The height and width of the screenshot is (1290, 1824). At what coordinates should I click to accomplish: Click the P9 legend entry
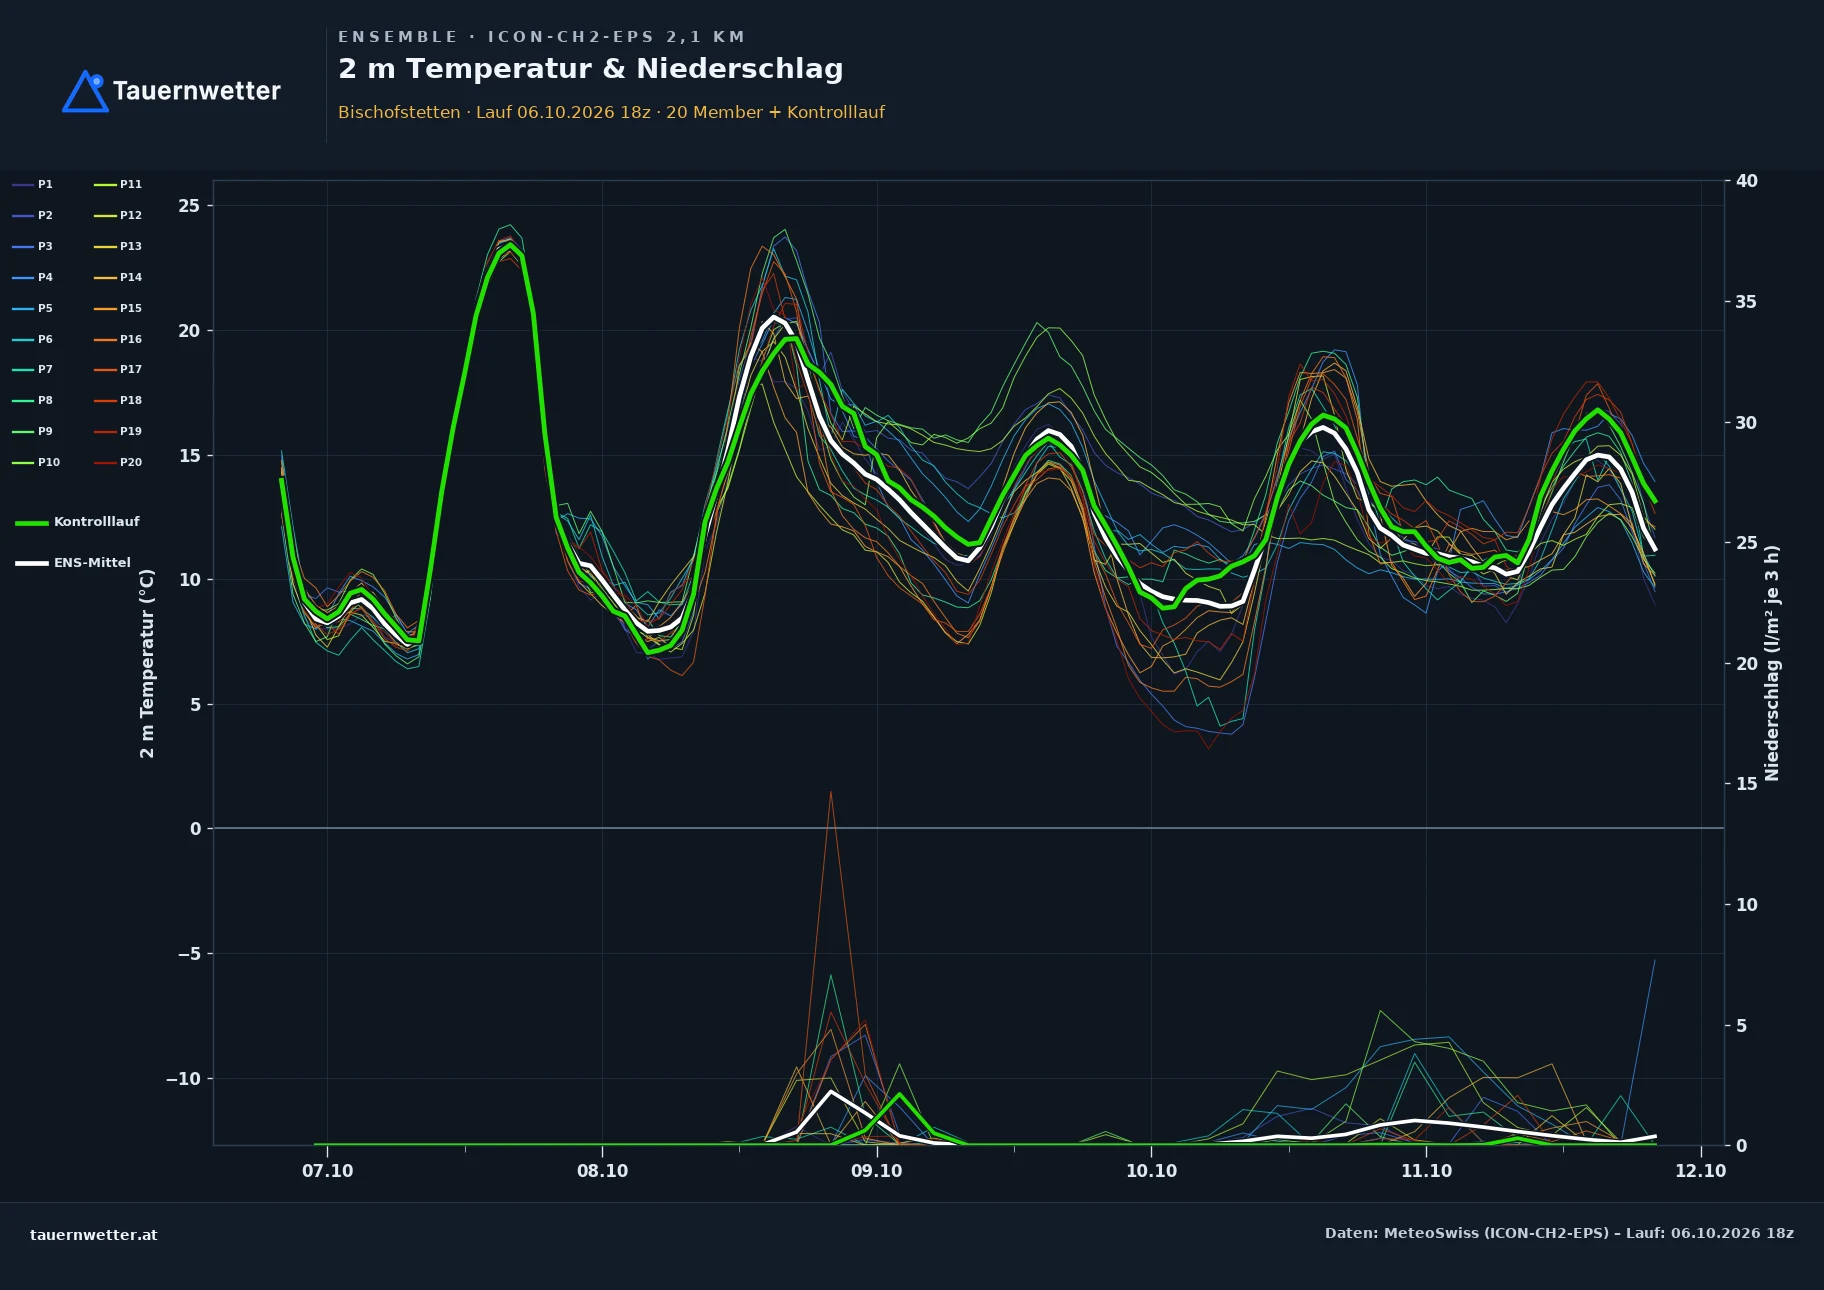(x=32, y=431)
